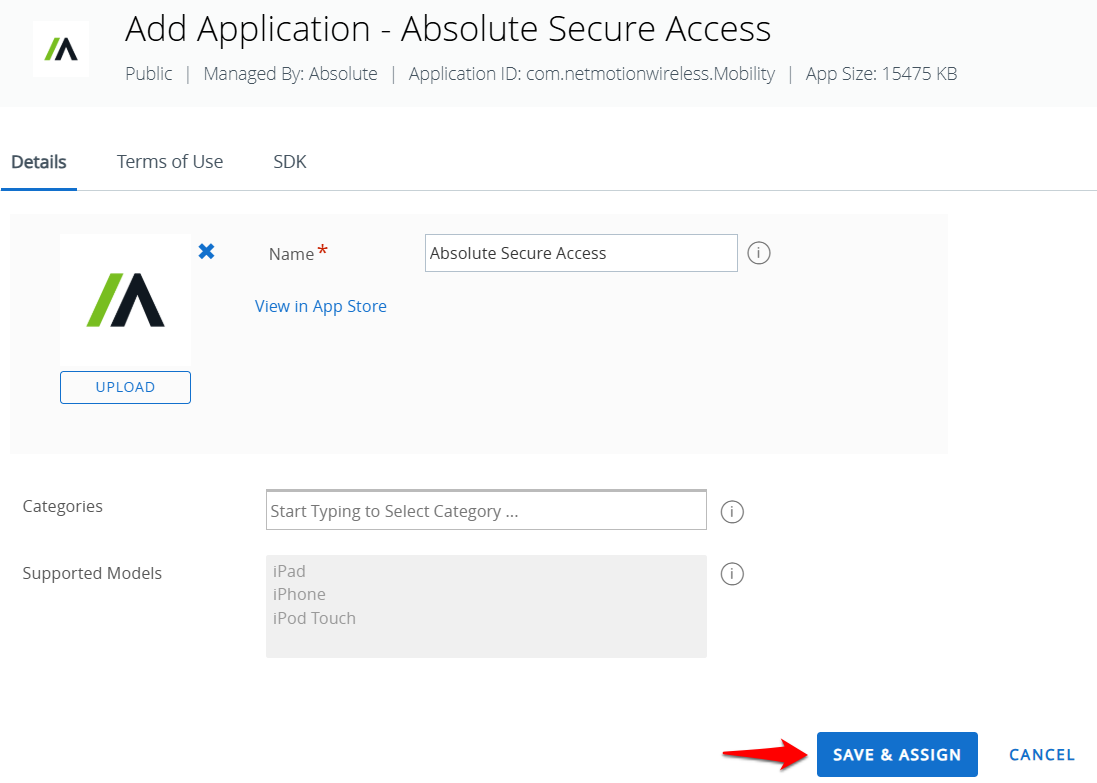1097x783 pixels.
Task: Open info tooltip next to Name field
Action: [x=758, y=253]
